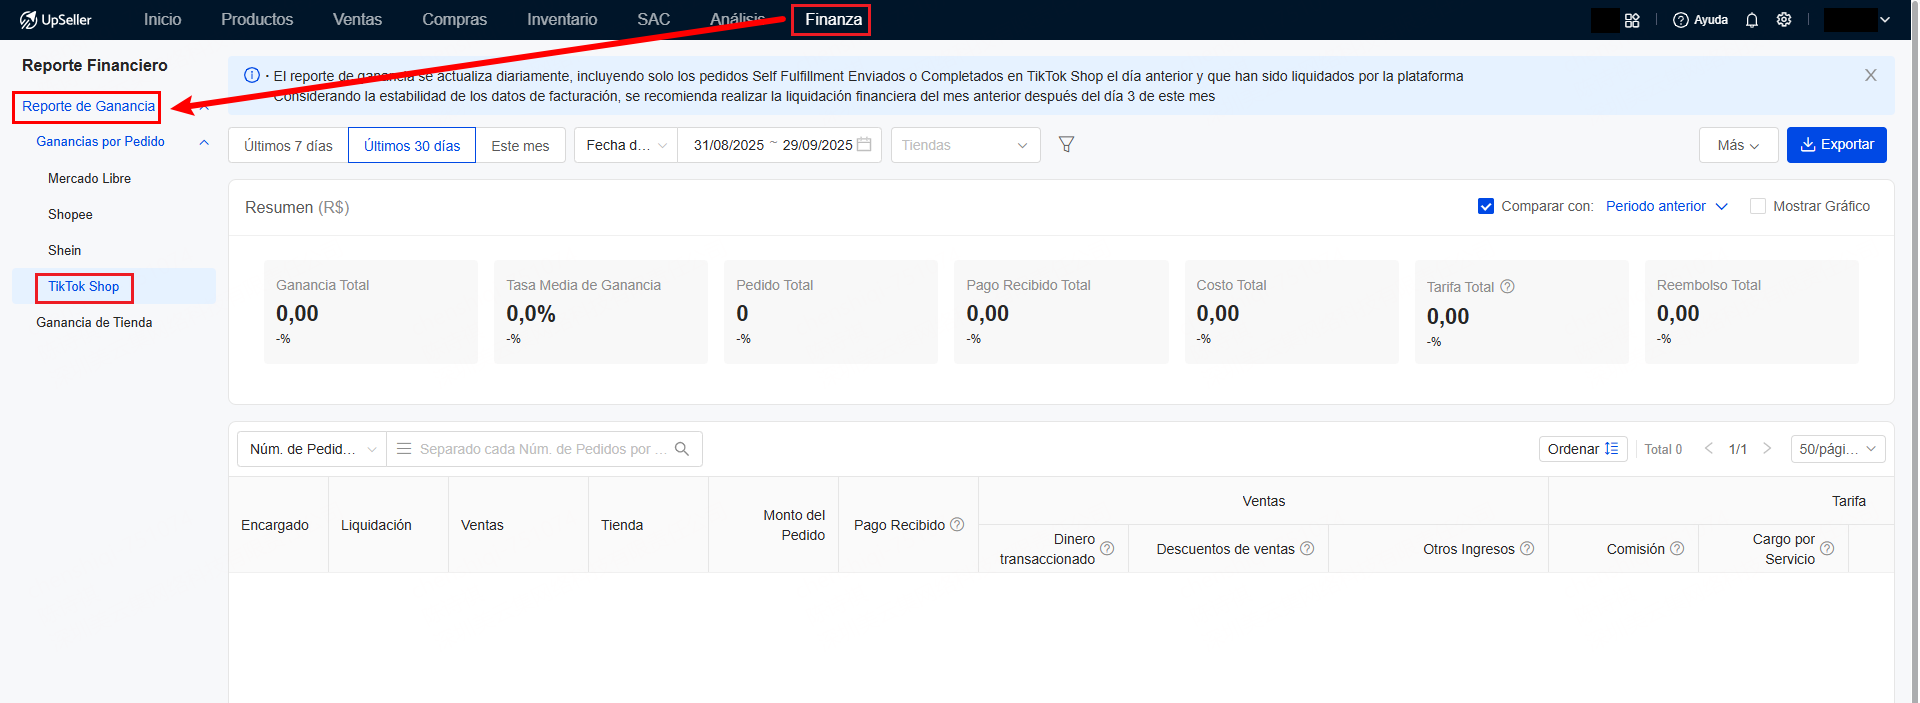1920x703 pixels.
Task: Click the filter funnel icon
Action: tap(1066, 145)
